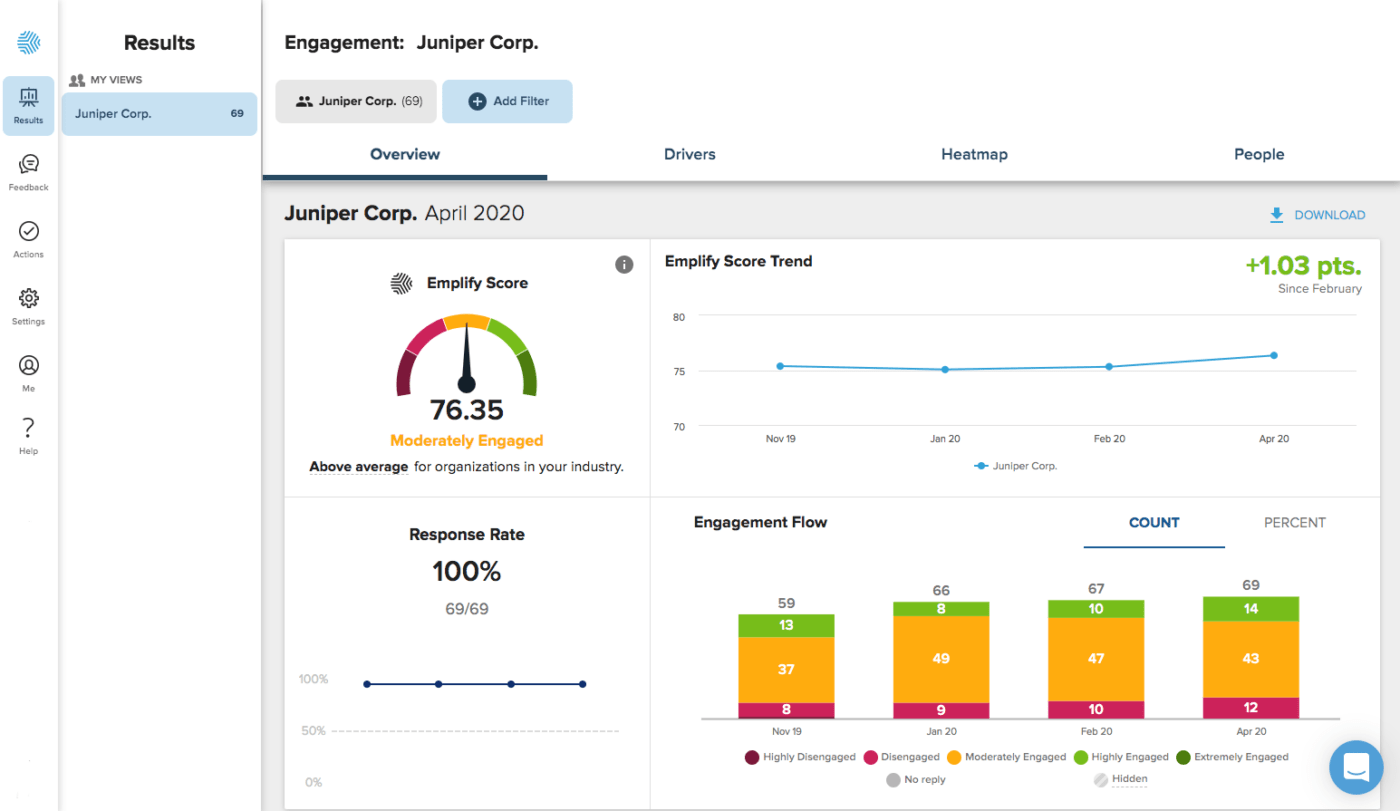This screenshot has width=1400, height=811.
Task: Open the Help section
Action: coord(29,436)
